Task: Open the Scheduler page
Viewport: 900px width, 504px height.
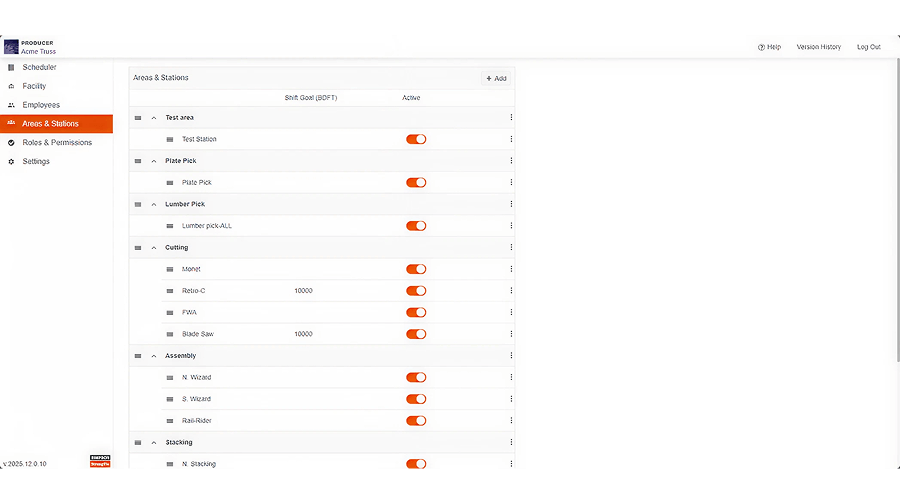Action: tap(56, 67)
